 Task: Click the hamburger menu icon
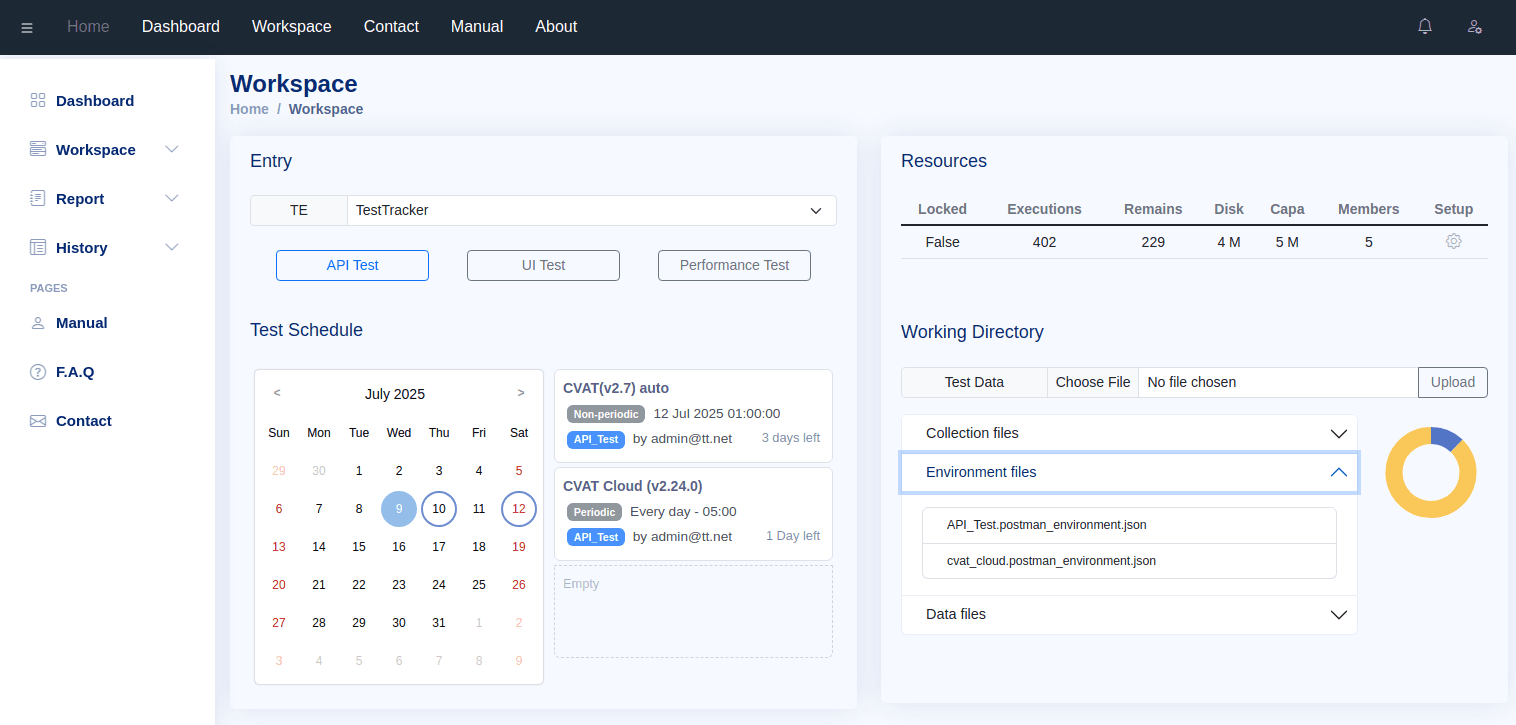point(27,28)
